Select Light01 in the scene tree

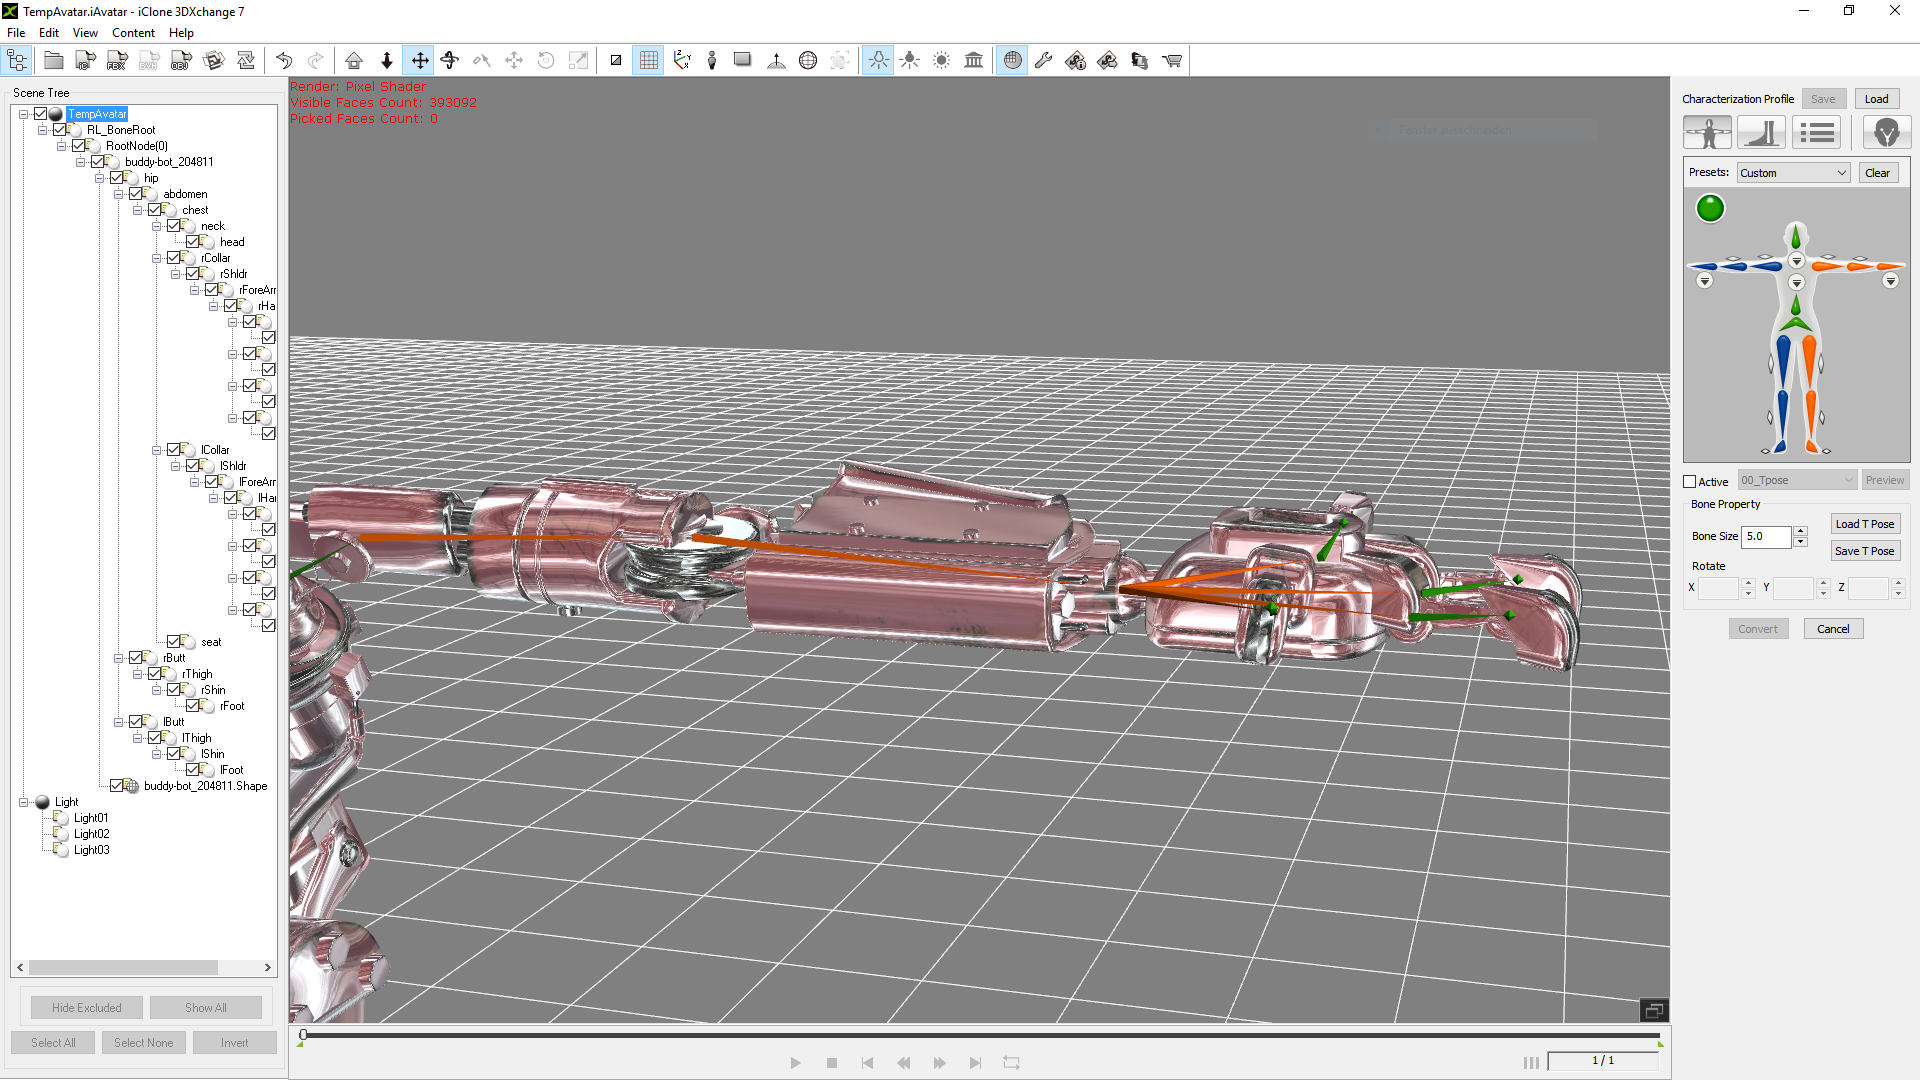click(x=91, y=818)
